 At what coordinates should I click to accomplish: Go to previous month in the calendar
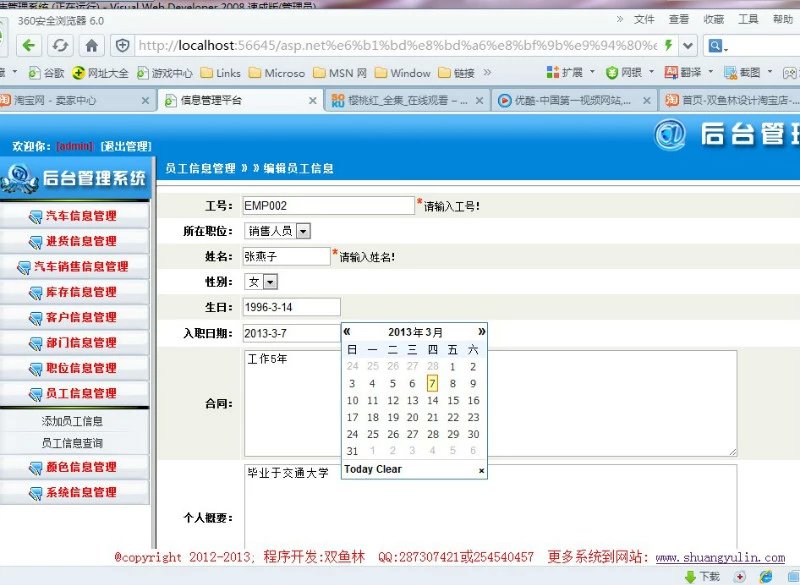[347, 331]
